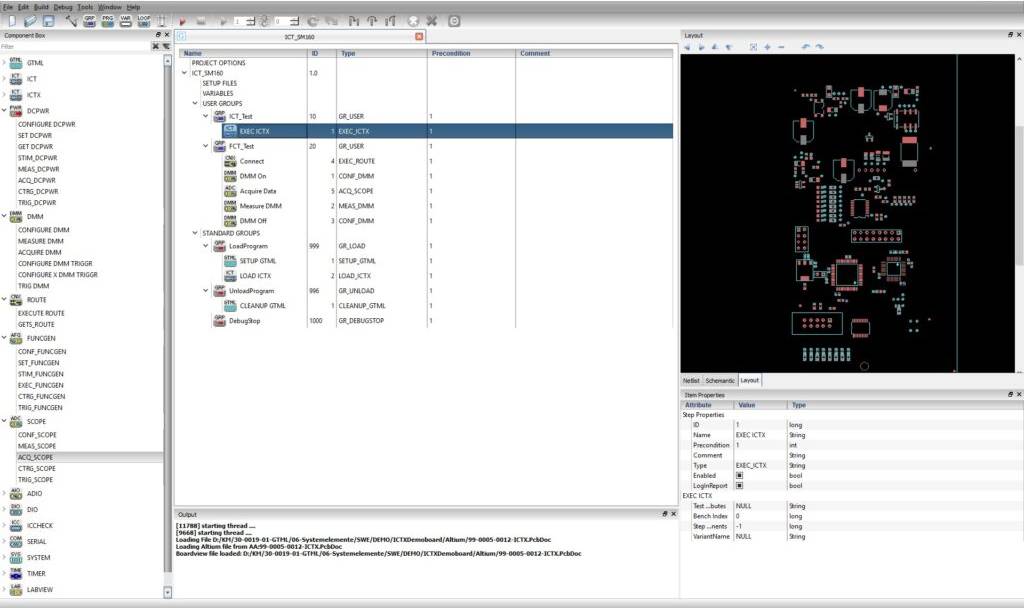Select the GRP group tool in the toolbar
Image resolution: width=1024 pixels, height=608 pixels.
point(92,20)
